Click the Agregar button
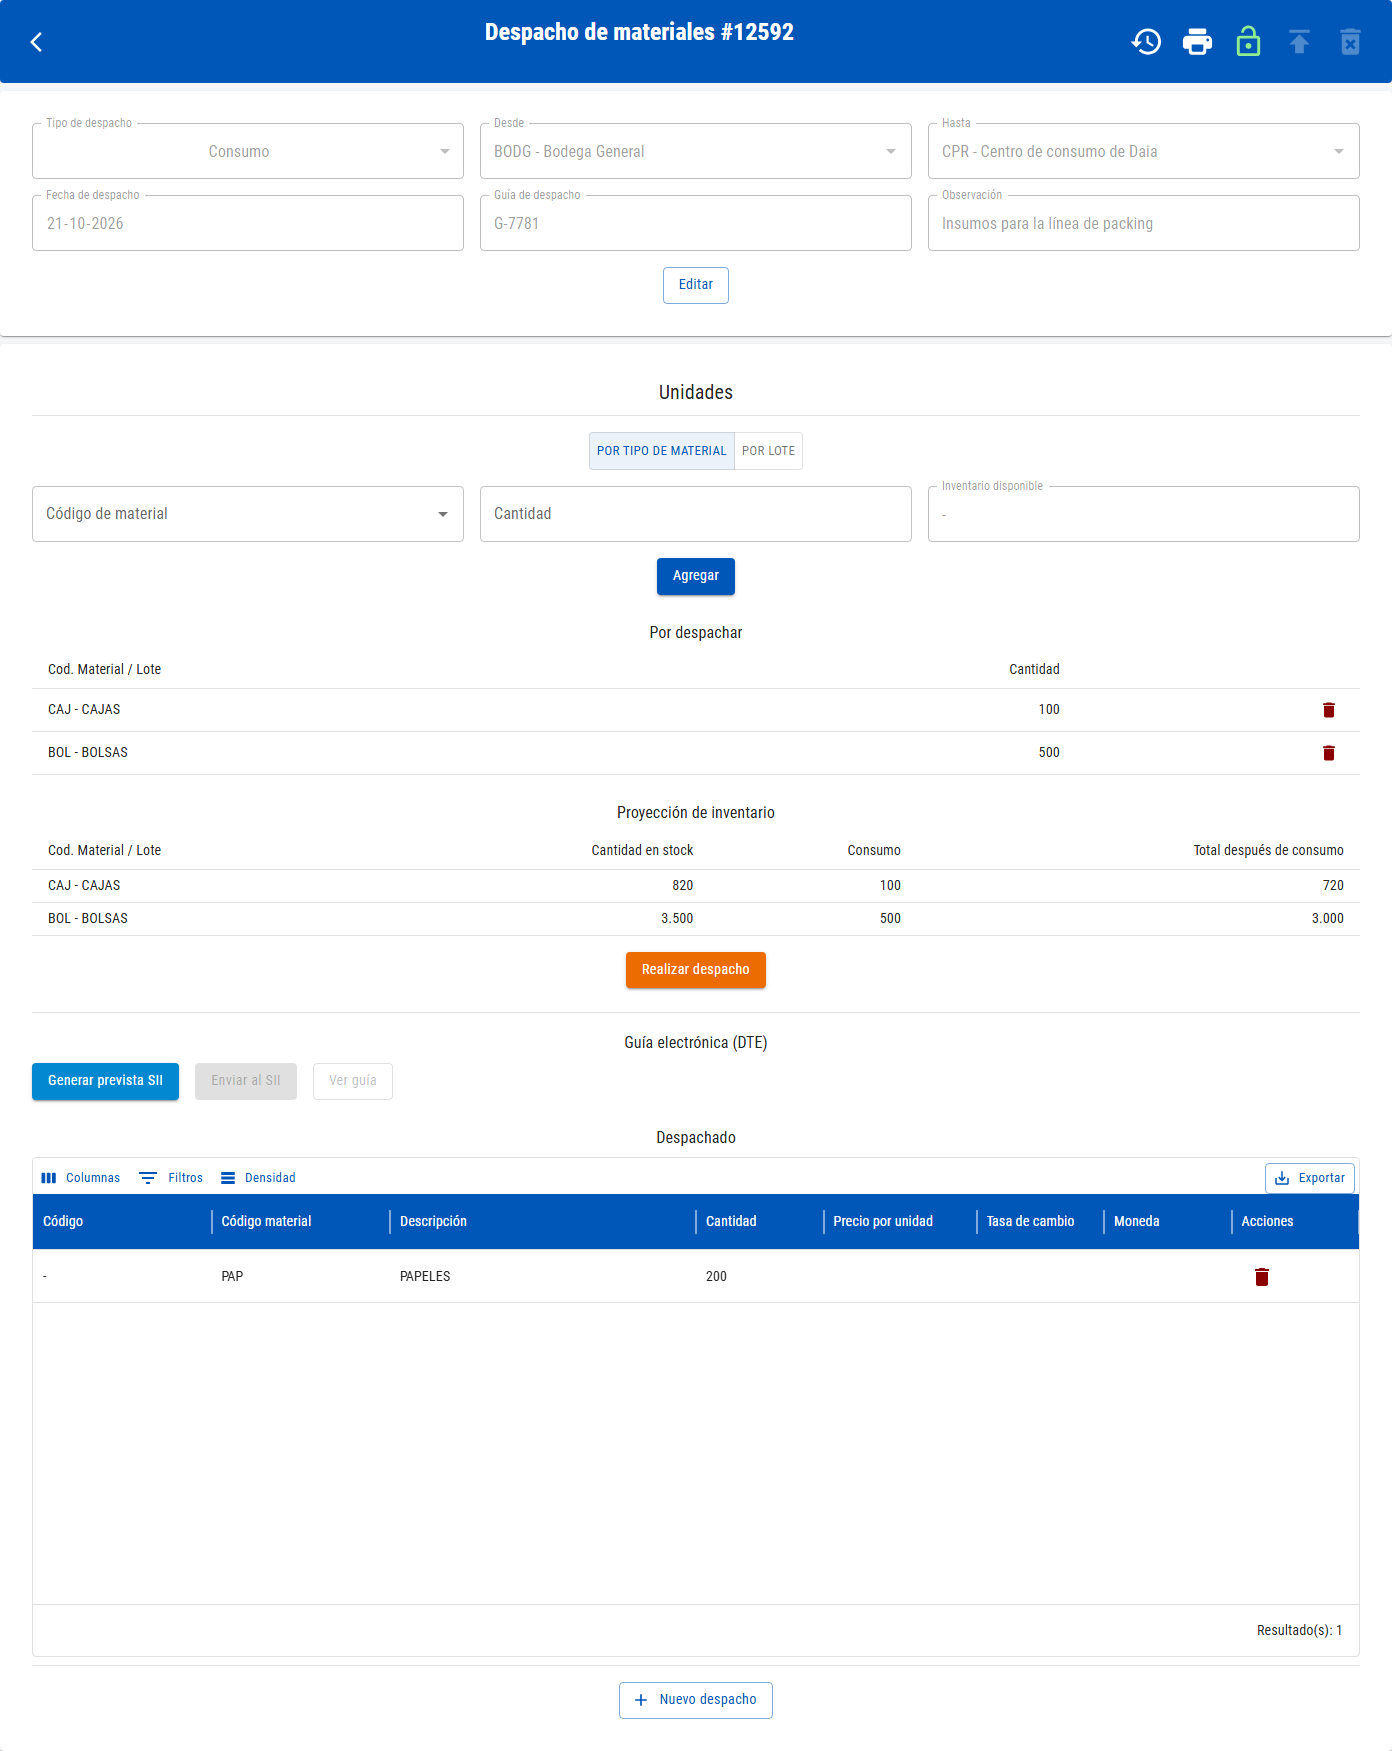Viewport: 1392px width, 1751px height. click(696, 576)
